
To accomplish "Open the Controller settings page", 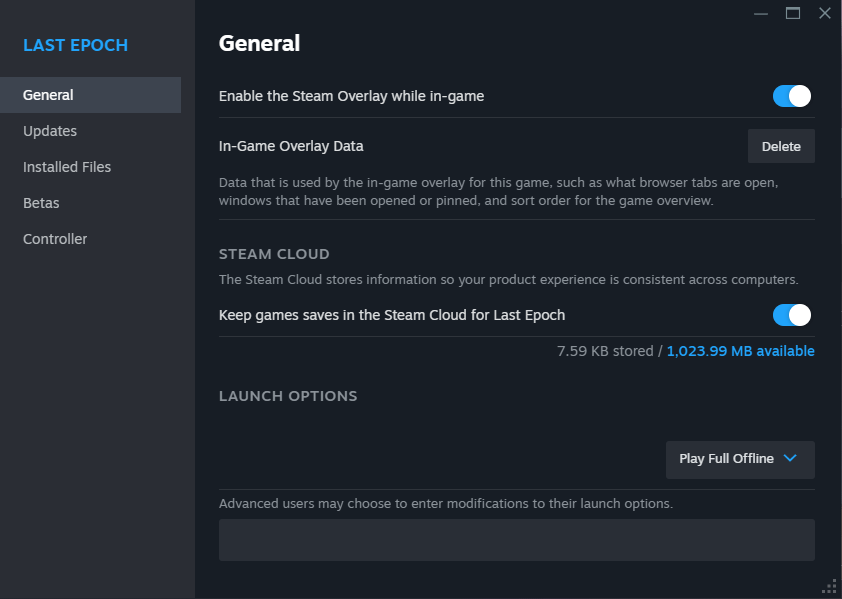I will tap(55, 238).
